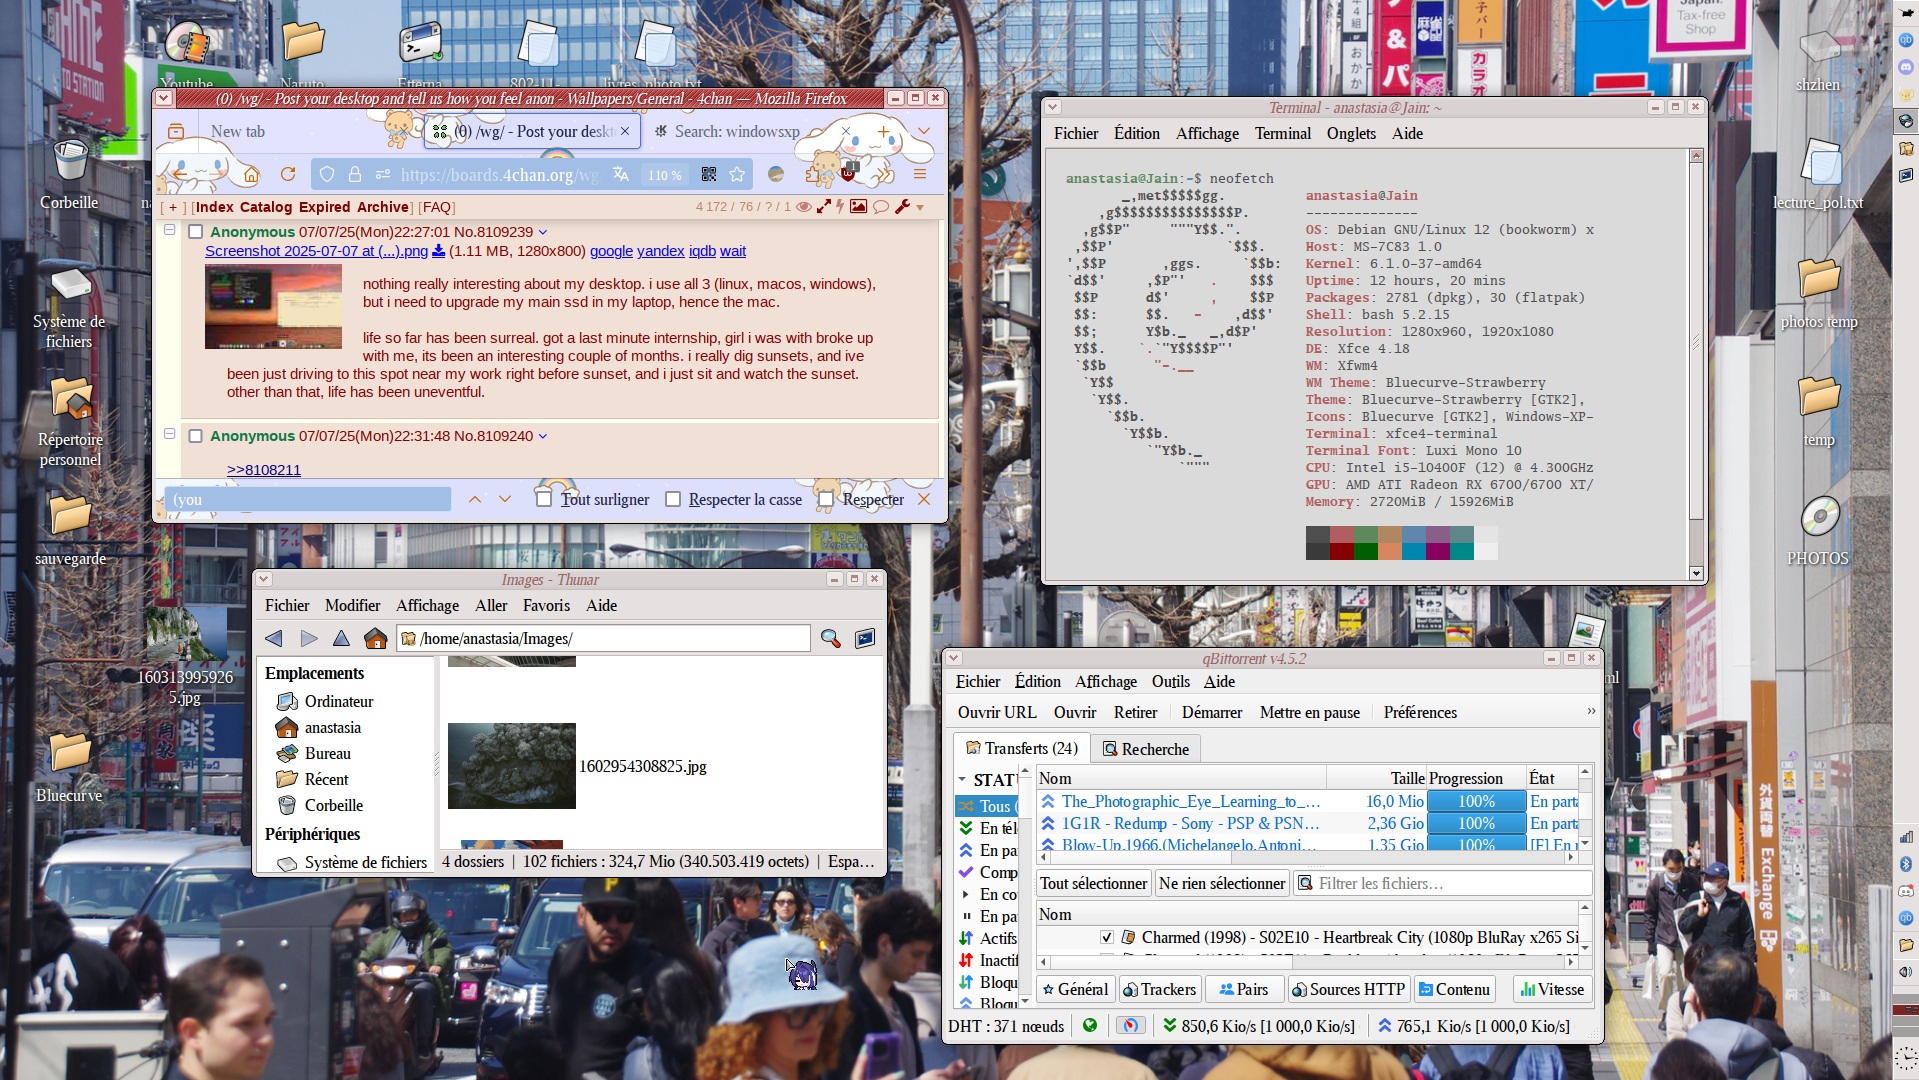Screen dimensions: 1919x1080
Task: Toggle alternative speed limits in qBittorrent status bar
Action: [x=1130, y=1026]
